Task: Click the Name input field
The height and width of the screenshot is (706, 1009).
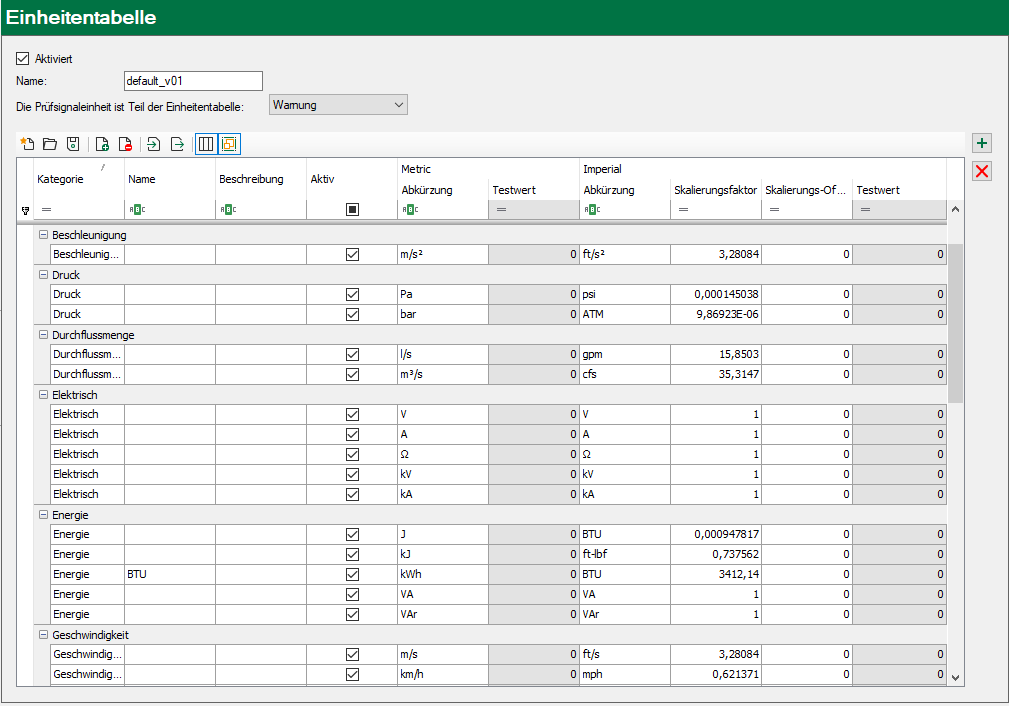Action: [x=192, y=81]
